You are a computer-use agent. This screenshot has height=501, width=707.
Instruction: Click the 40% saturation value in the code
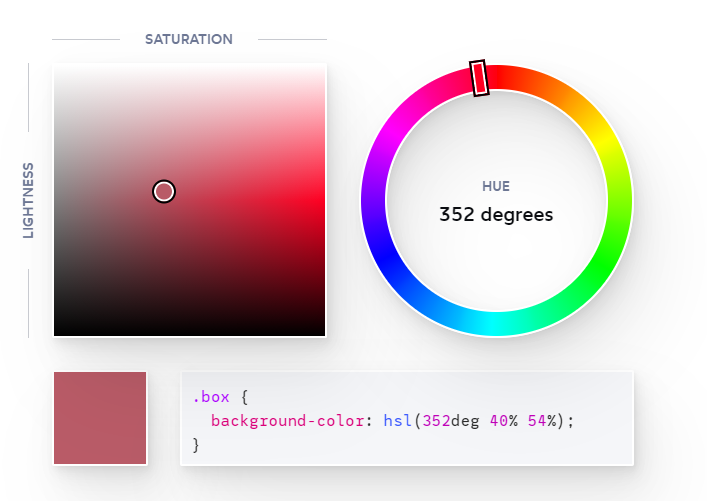504,421
